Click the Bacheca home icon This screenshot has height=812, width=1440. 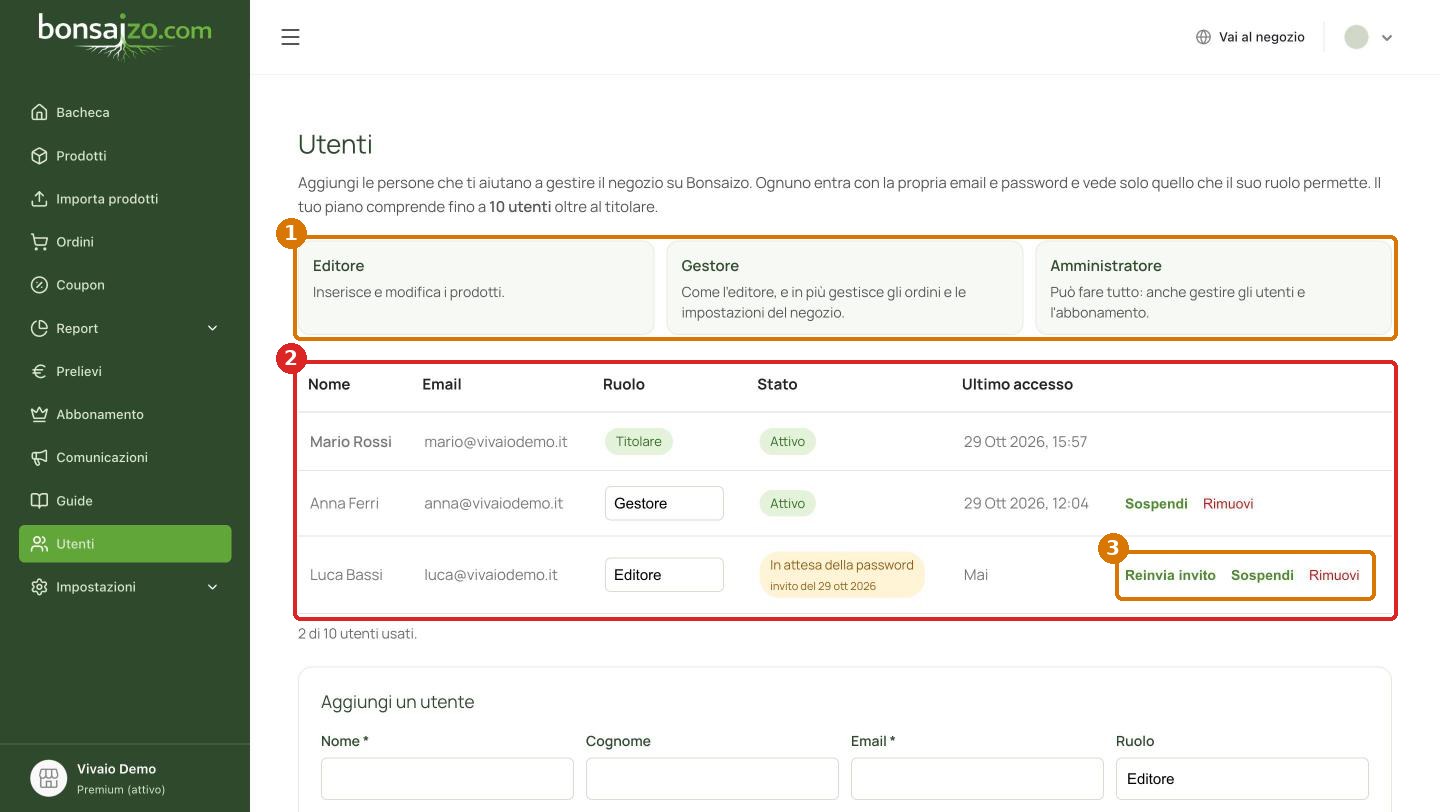coord(39,112)
